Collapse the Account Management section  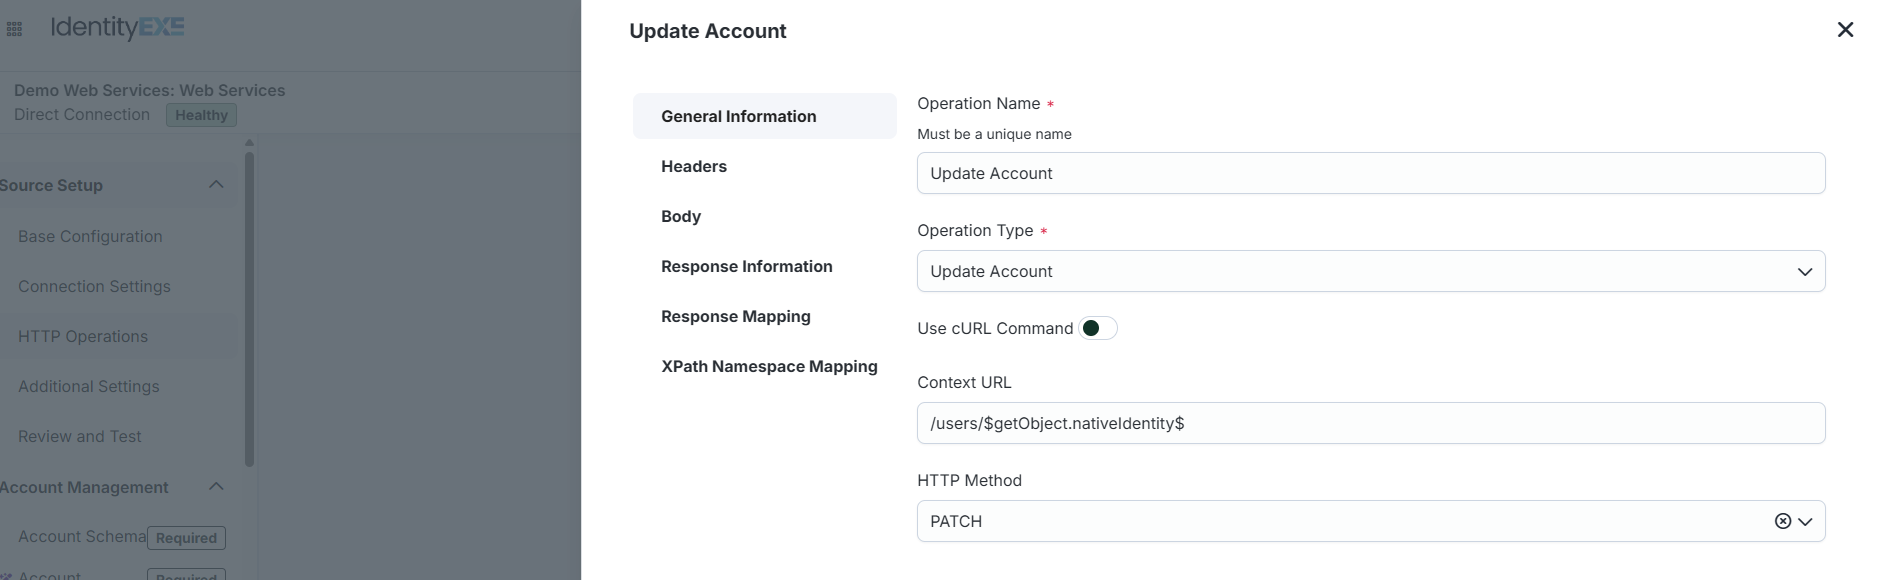216,486
